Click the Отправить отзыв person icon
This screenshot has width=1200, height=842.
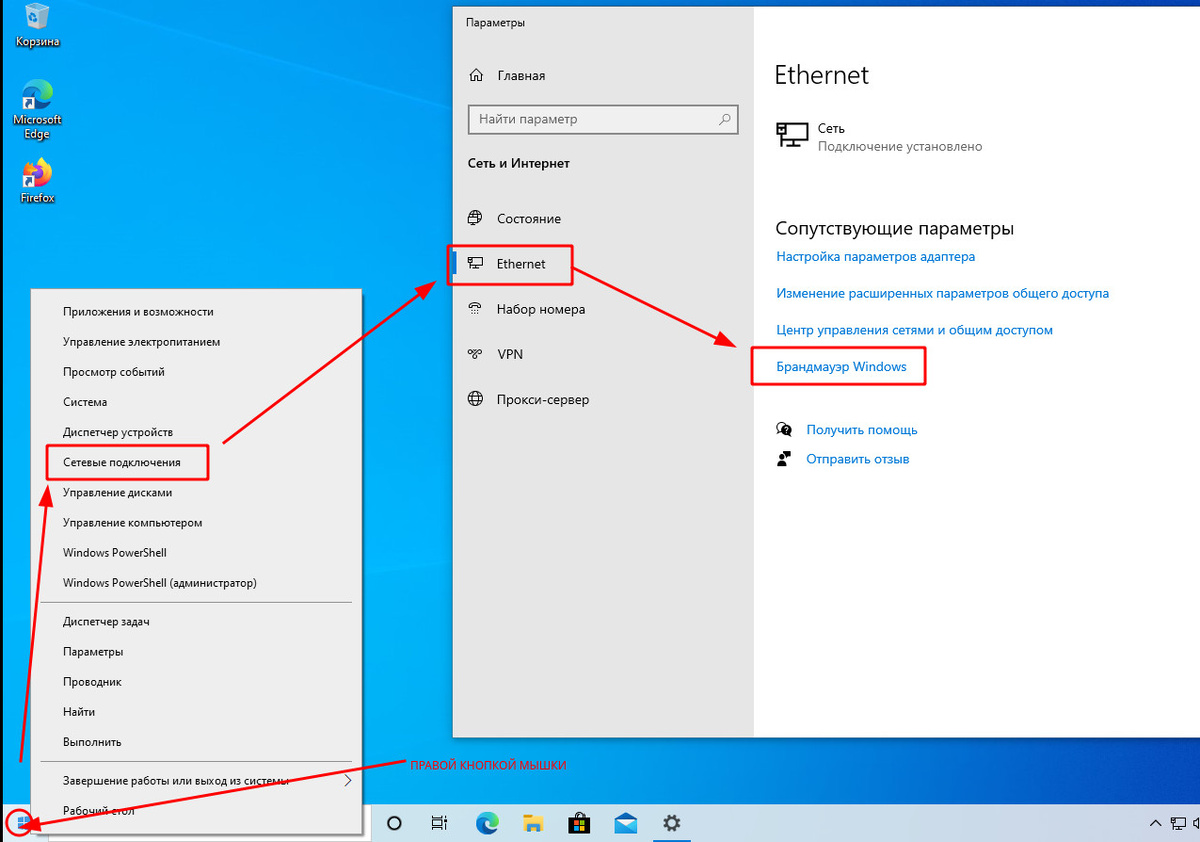pos(784,459)
